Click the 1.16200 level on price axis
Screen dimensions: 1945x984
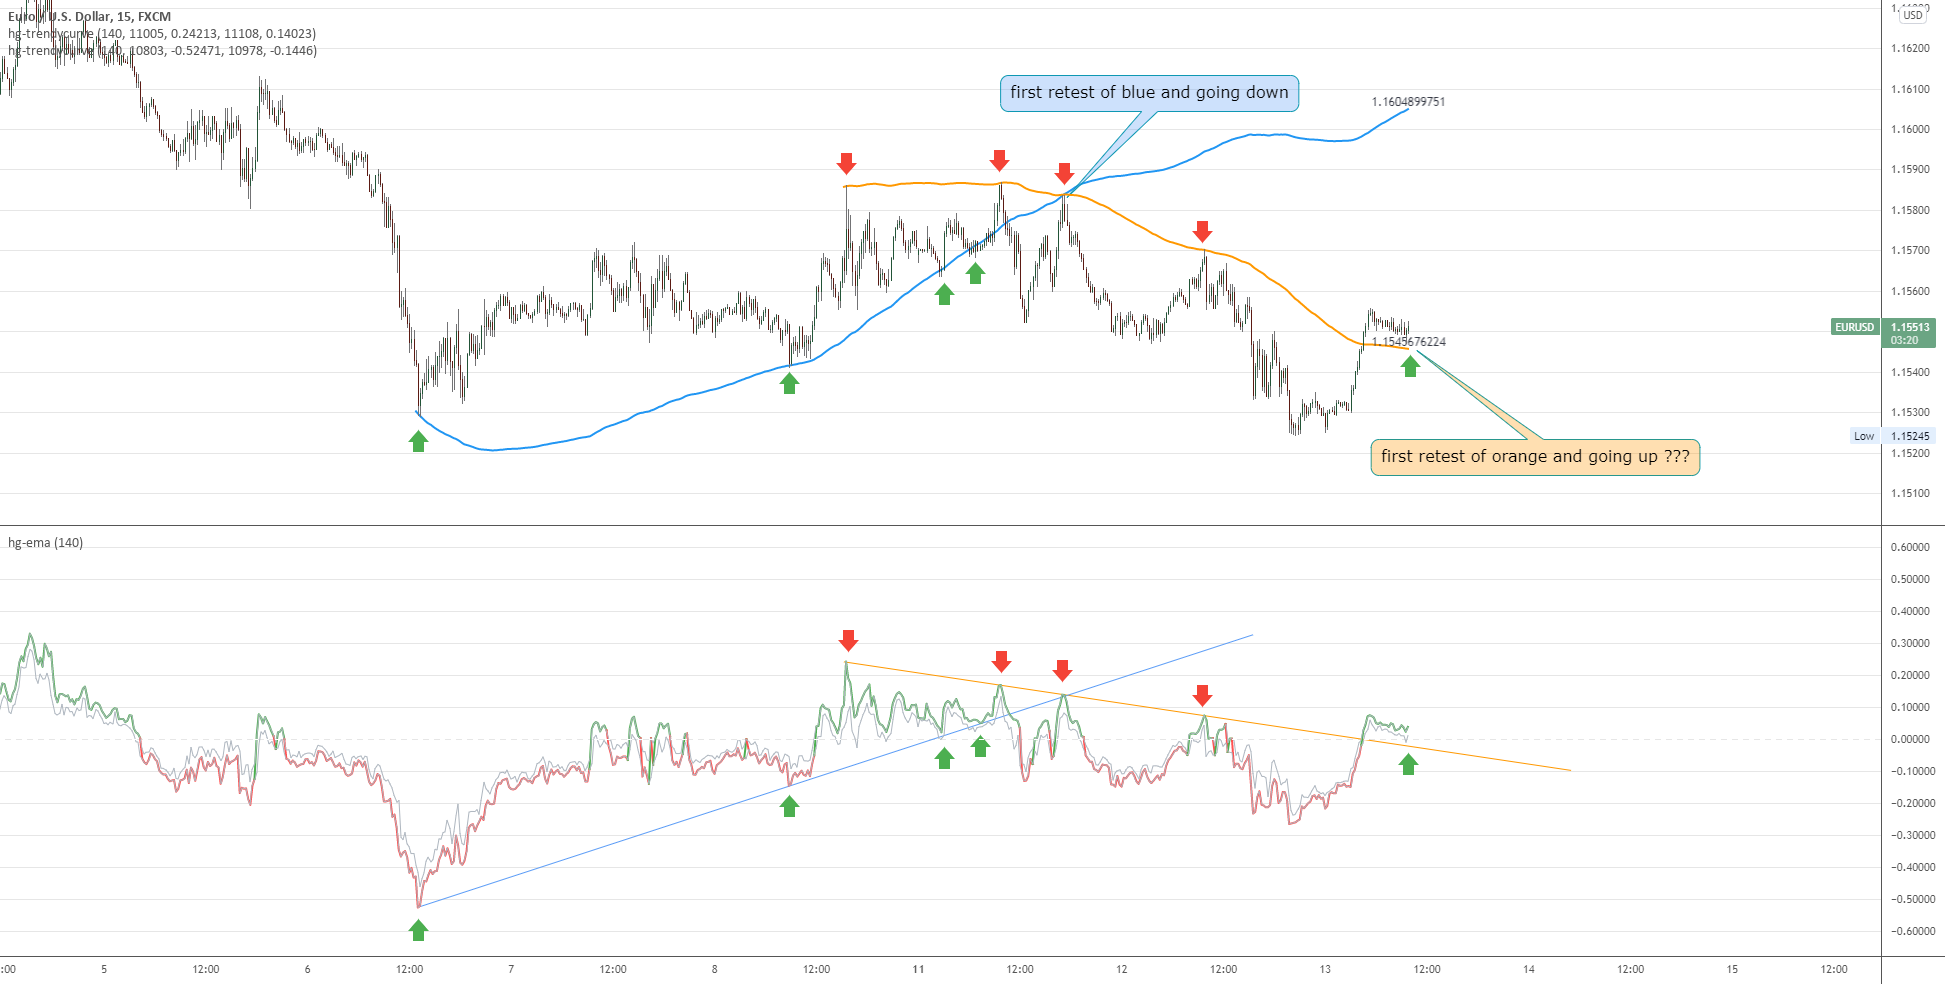point(1910,48)
